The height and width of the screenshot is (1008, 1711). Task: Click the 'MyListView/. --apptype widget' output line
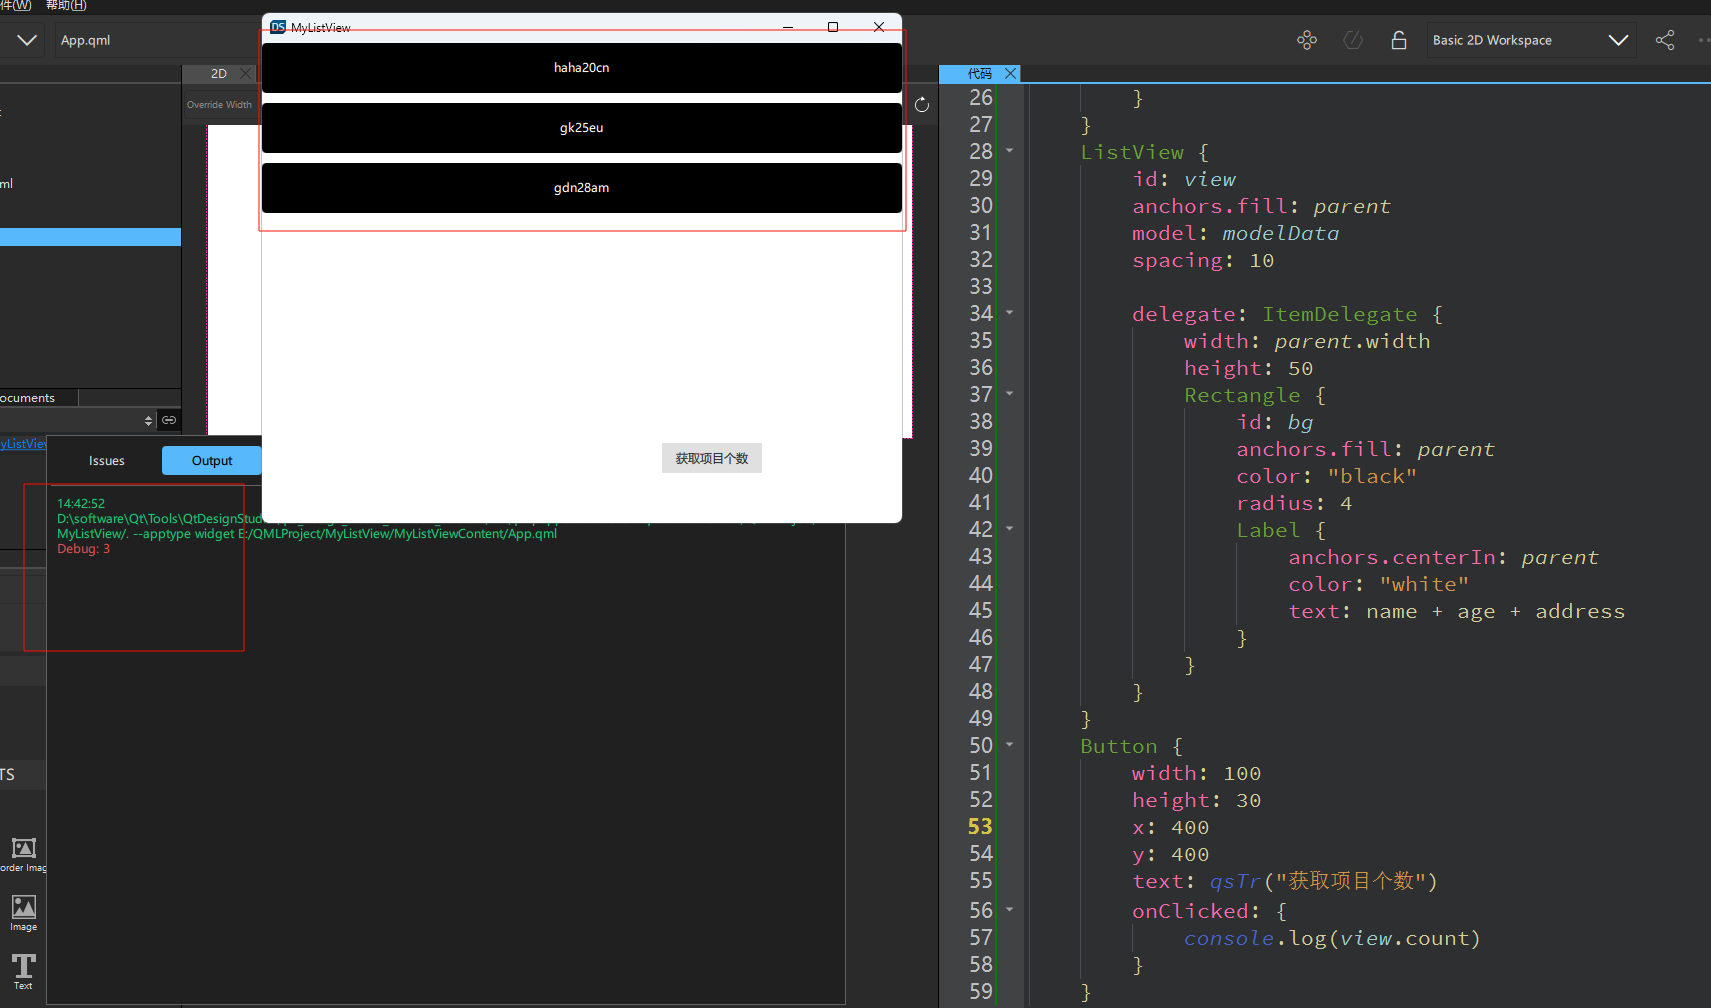click(x=307, y=534)
